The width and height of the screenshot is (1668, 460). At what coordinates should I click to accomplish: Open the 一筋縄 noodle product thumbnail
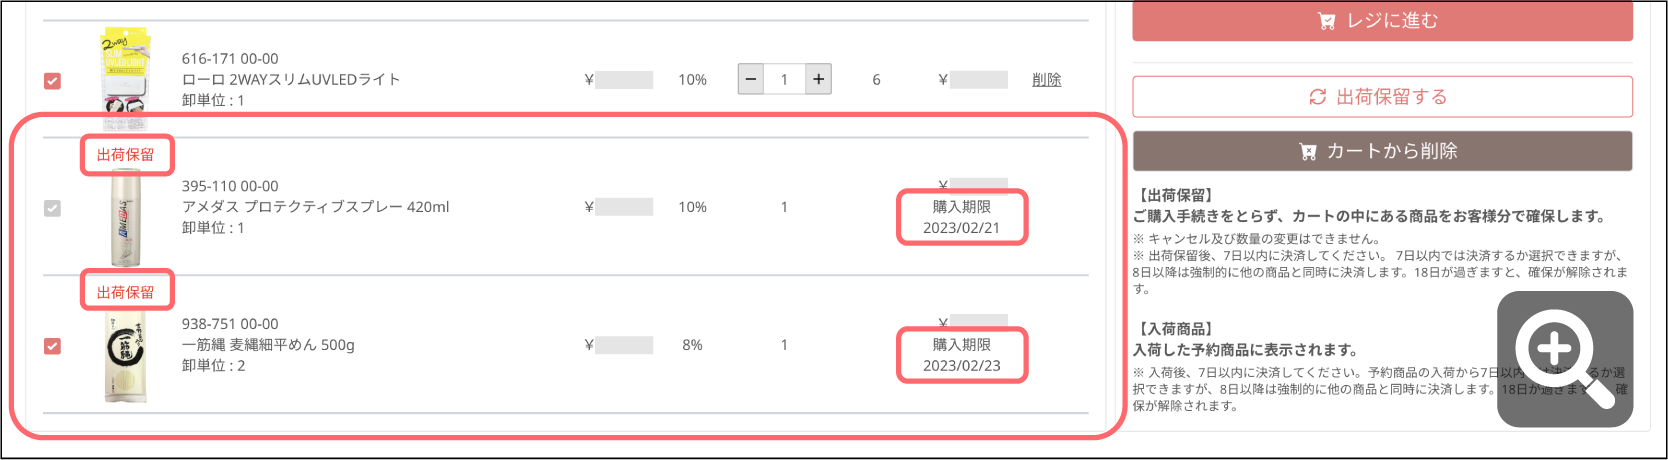(125, 353)
